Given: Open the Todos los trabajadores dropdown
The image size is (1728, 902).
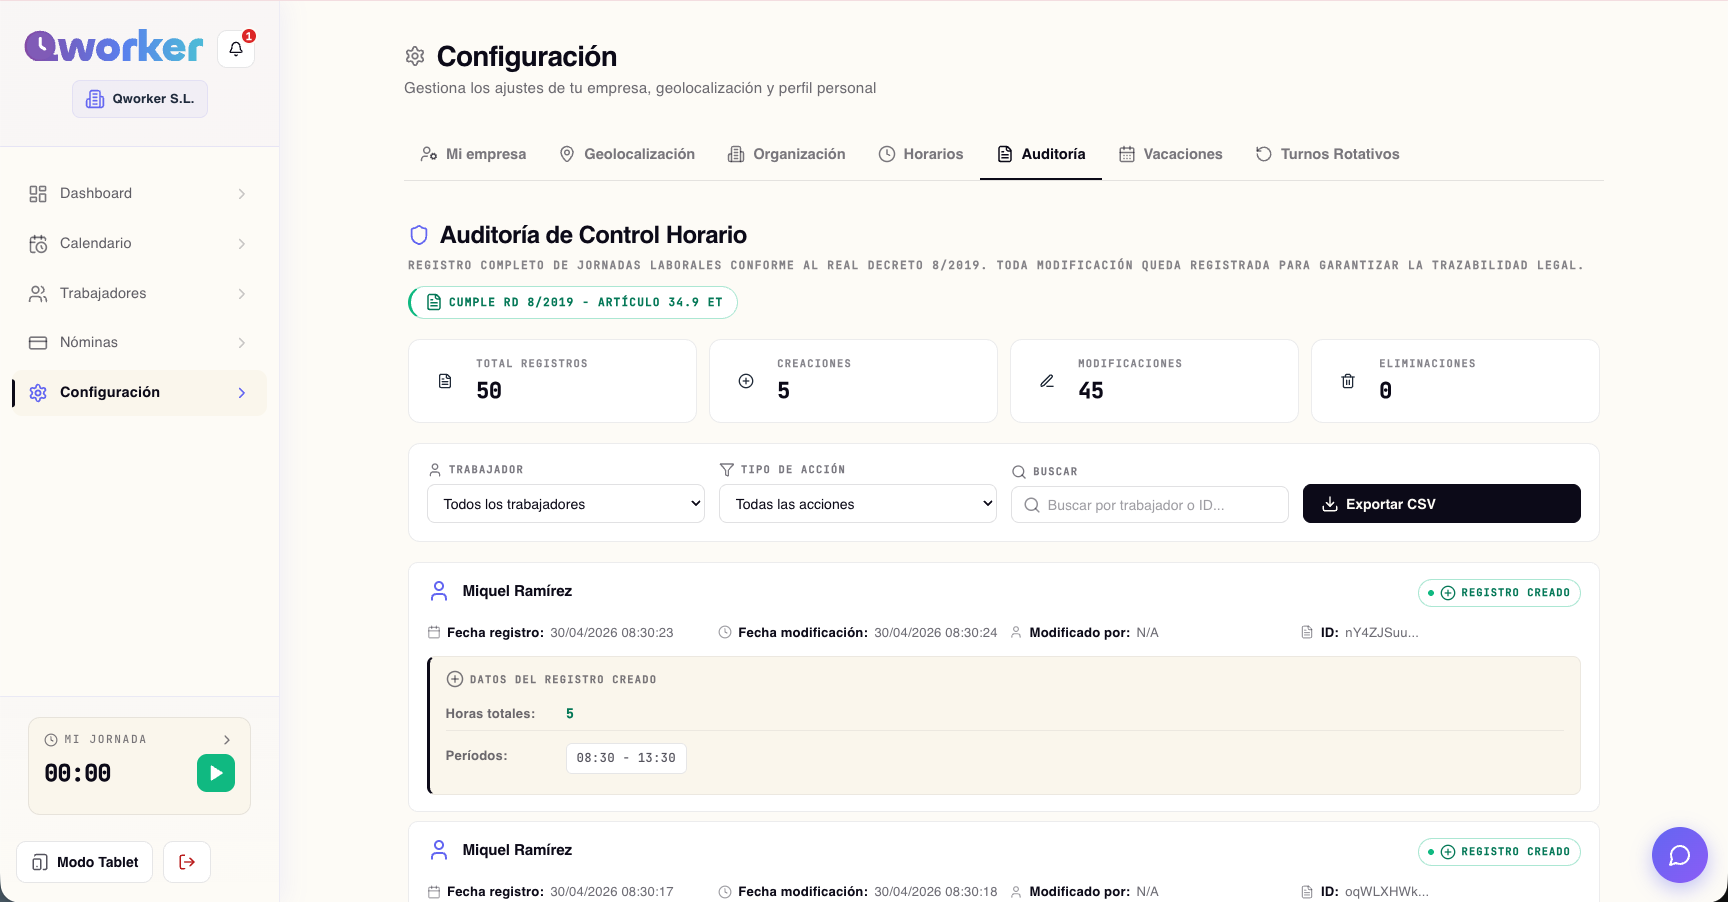Looking at the screenshot, I should (566, 504).
